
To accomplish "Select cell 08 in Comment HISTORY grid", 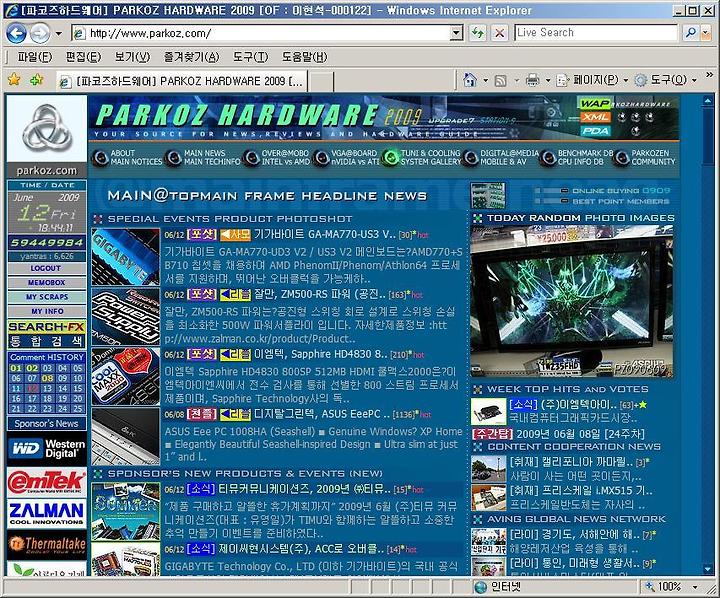I will click(x=47, y=378).
